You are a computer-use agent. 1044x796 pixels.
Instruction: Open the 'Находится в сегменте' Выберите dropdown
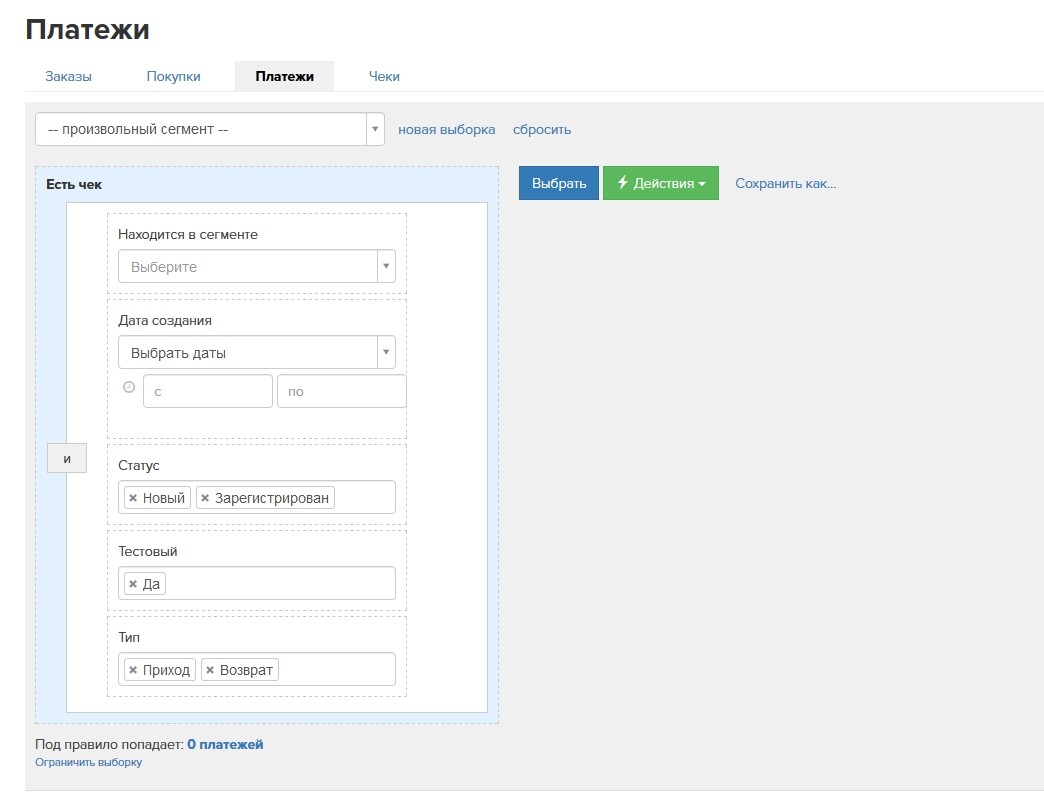pyautogui.click(x=257, y=266)
